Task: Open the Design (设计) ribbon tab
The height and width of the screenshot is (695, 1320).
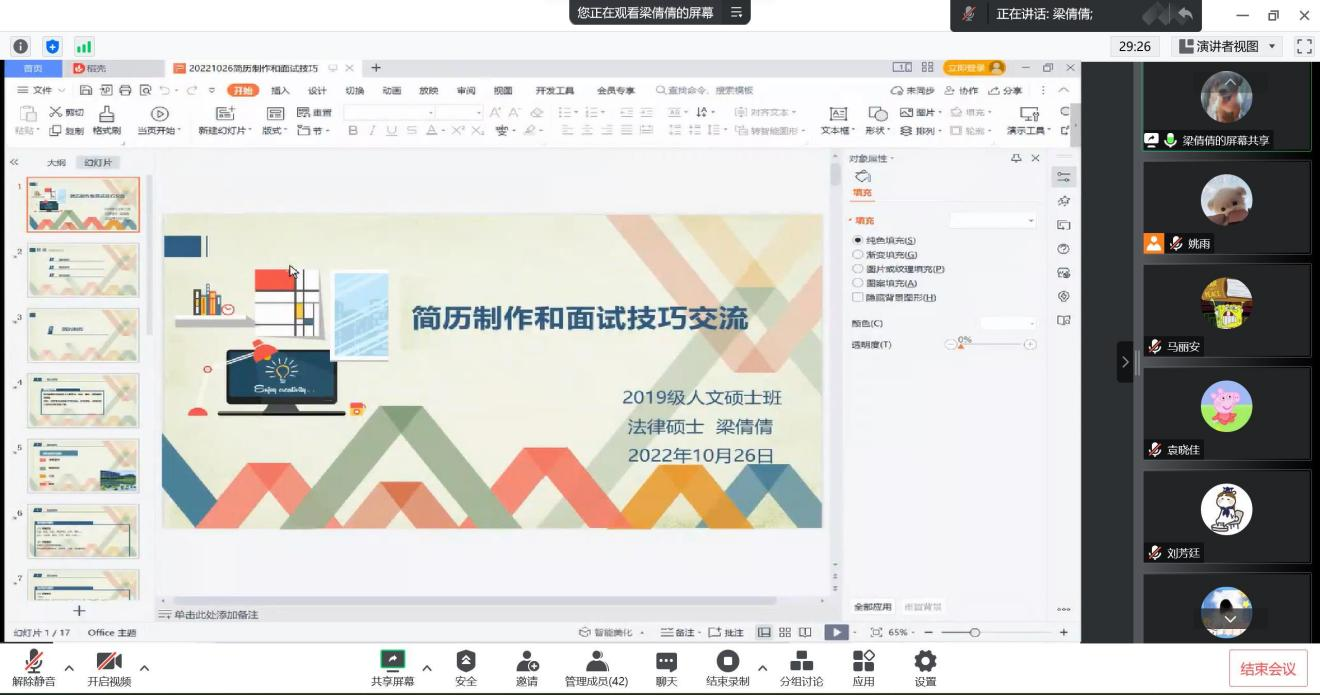Action: click(x=317, y=90)
